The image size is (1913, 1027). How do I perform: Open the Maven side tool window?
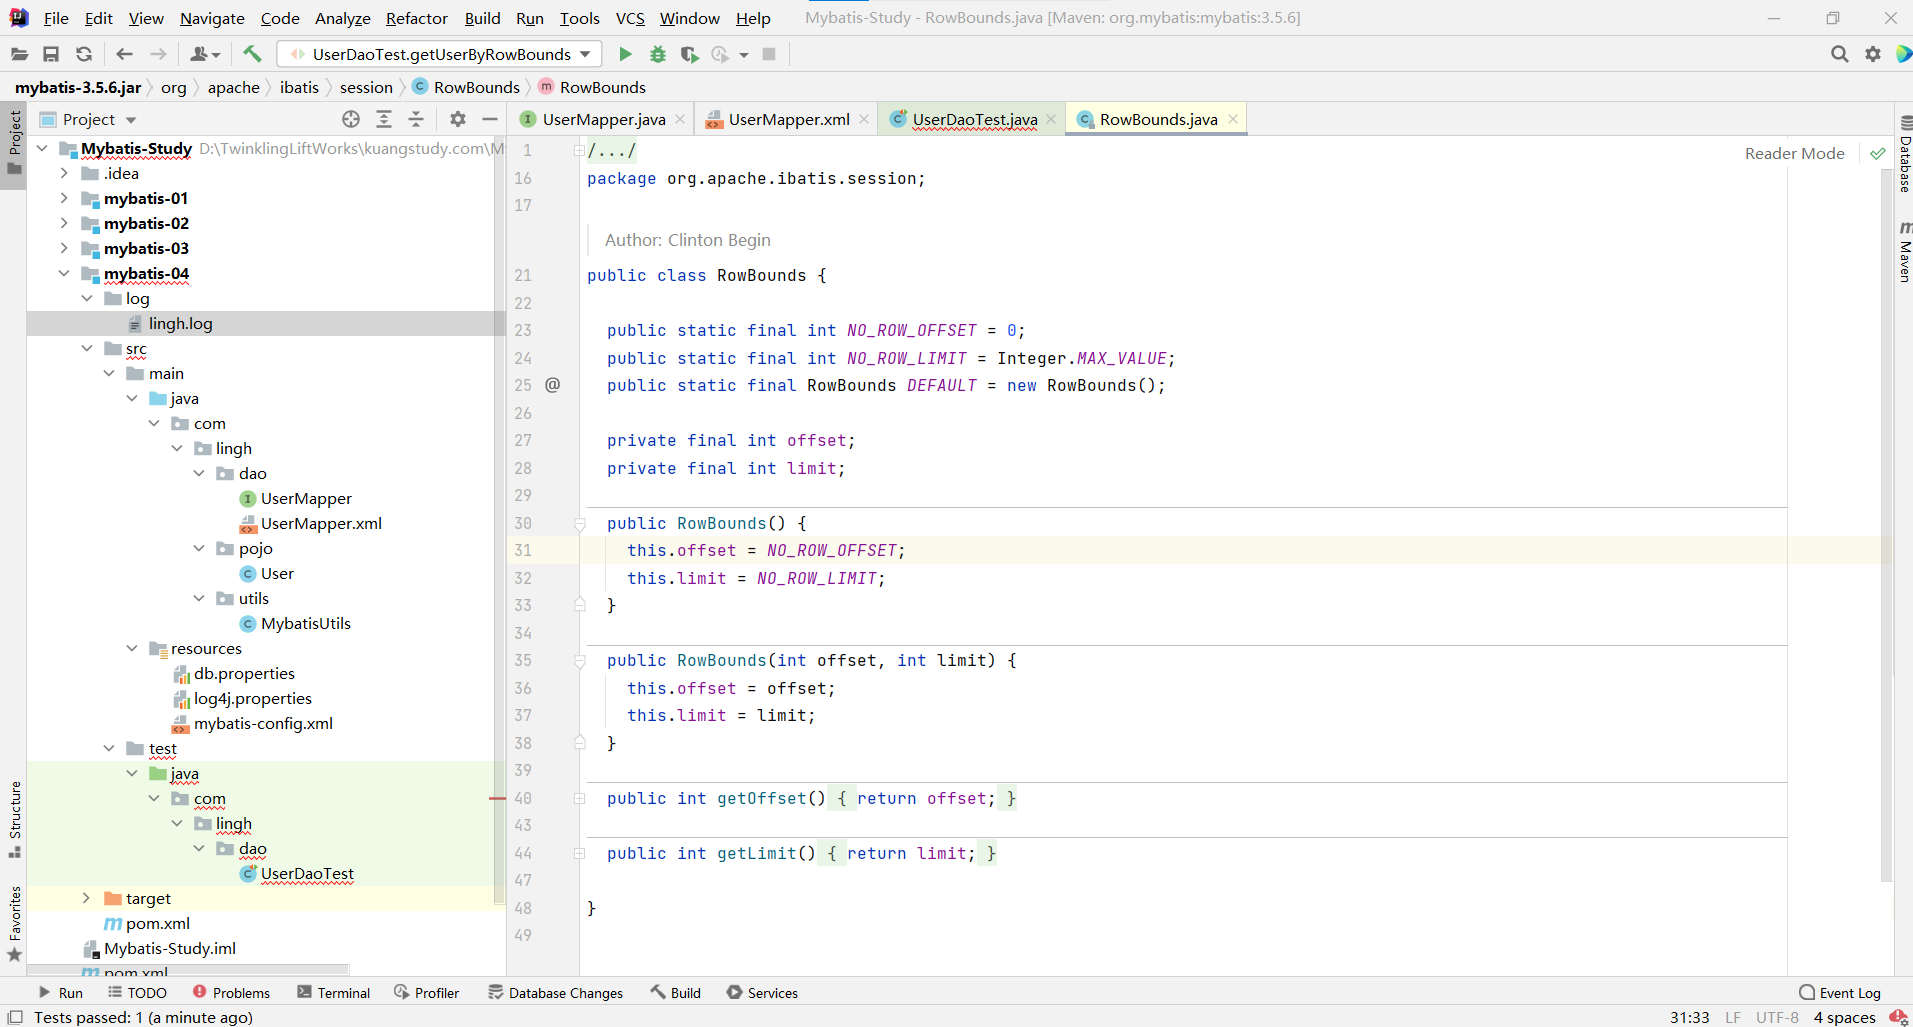1904,253
